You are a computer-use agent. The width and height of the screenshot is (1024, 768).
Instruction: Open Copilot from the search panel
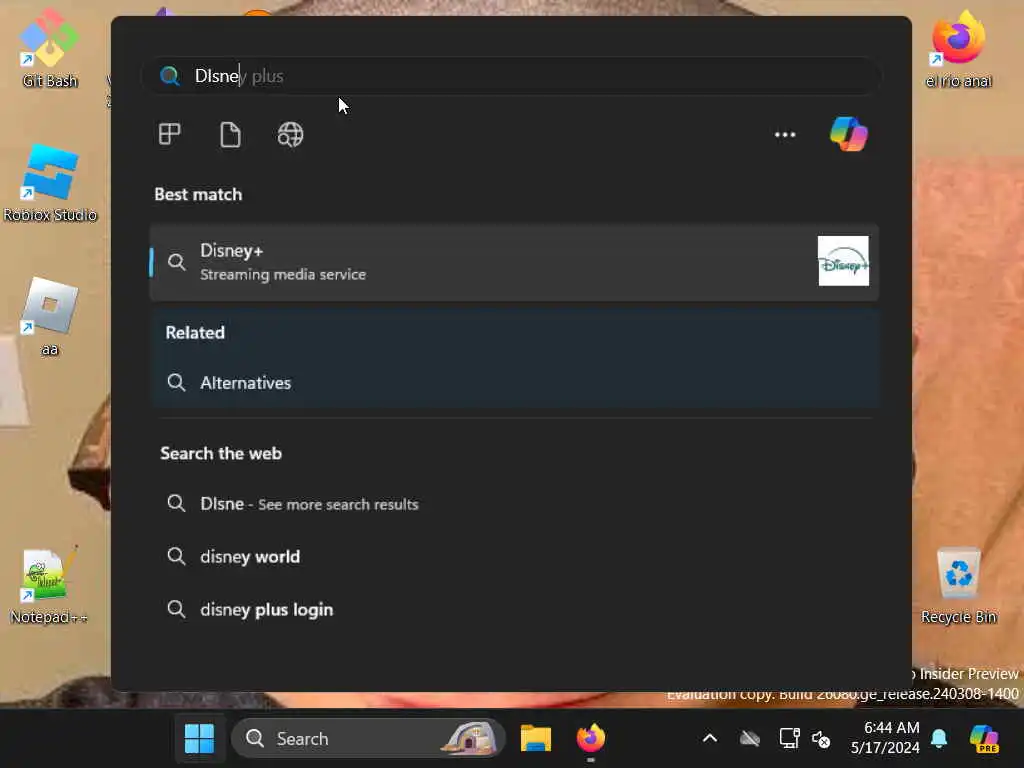click(848, 134)
